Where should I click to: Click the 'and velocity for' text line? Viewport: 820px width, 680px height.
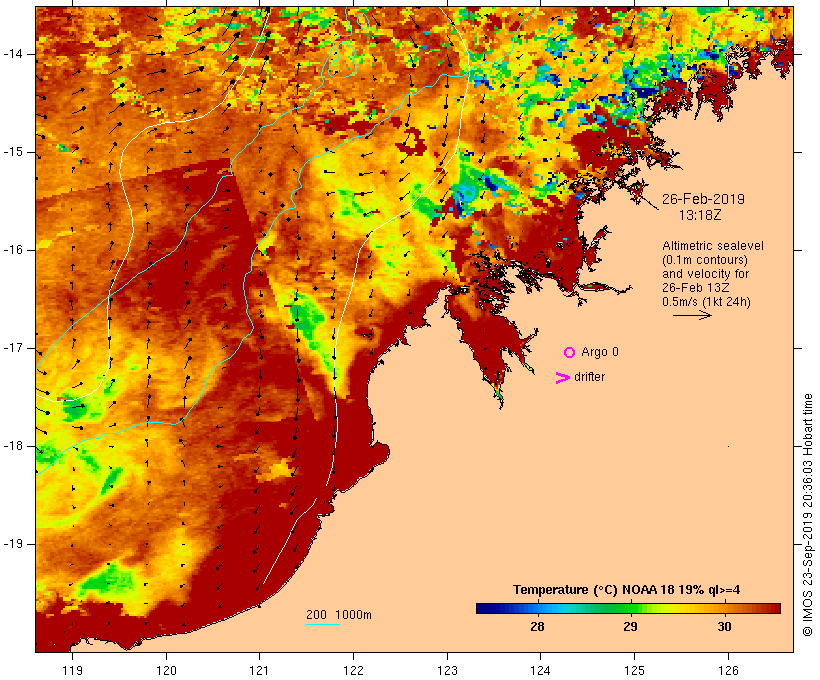coord(705,274)
